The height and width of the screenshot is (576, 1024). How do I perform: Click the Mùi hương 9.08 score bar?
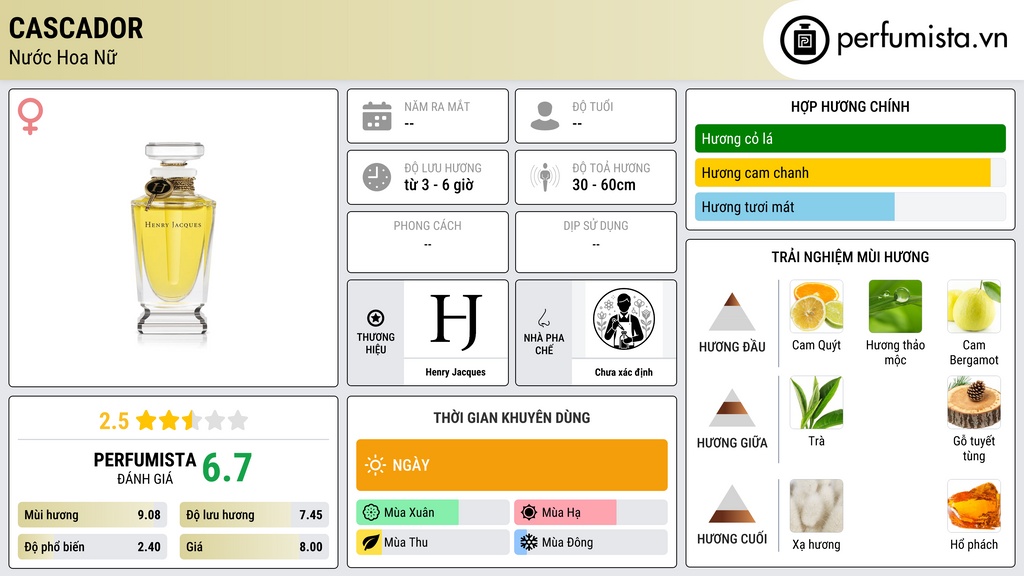93,515
